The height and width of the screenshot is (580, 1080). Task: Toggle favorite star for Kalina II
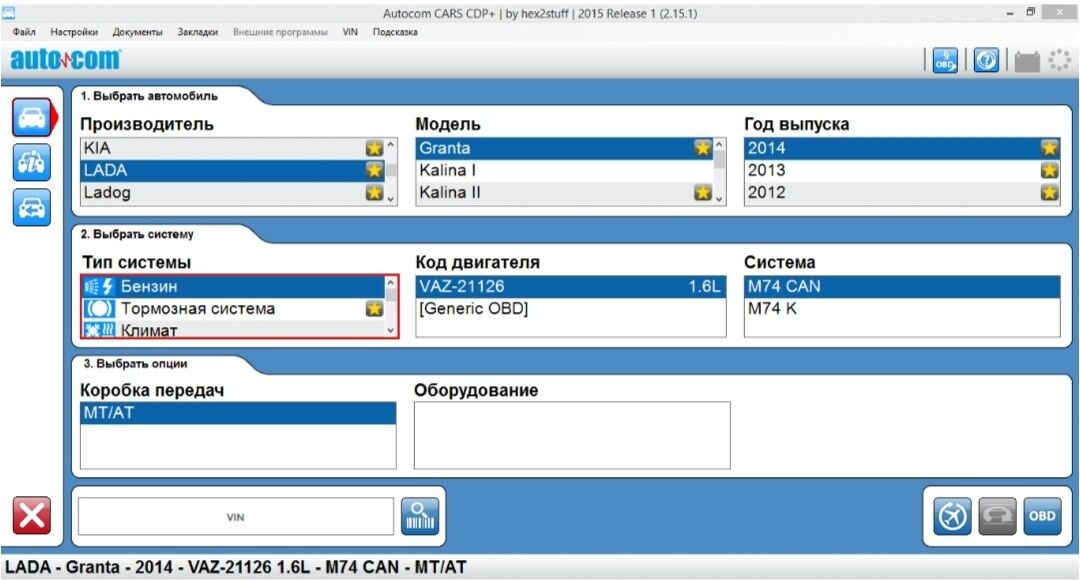pyautogui.click(x=703, y=192)
